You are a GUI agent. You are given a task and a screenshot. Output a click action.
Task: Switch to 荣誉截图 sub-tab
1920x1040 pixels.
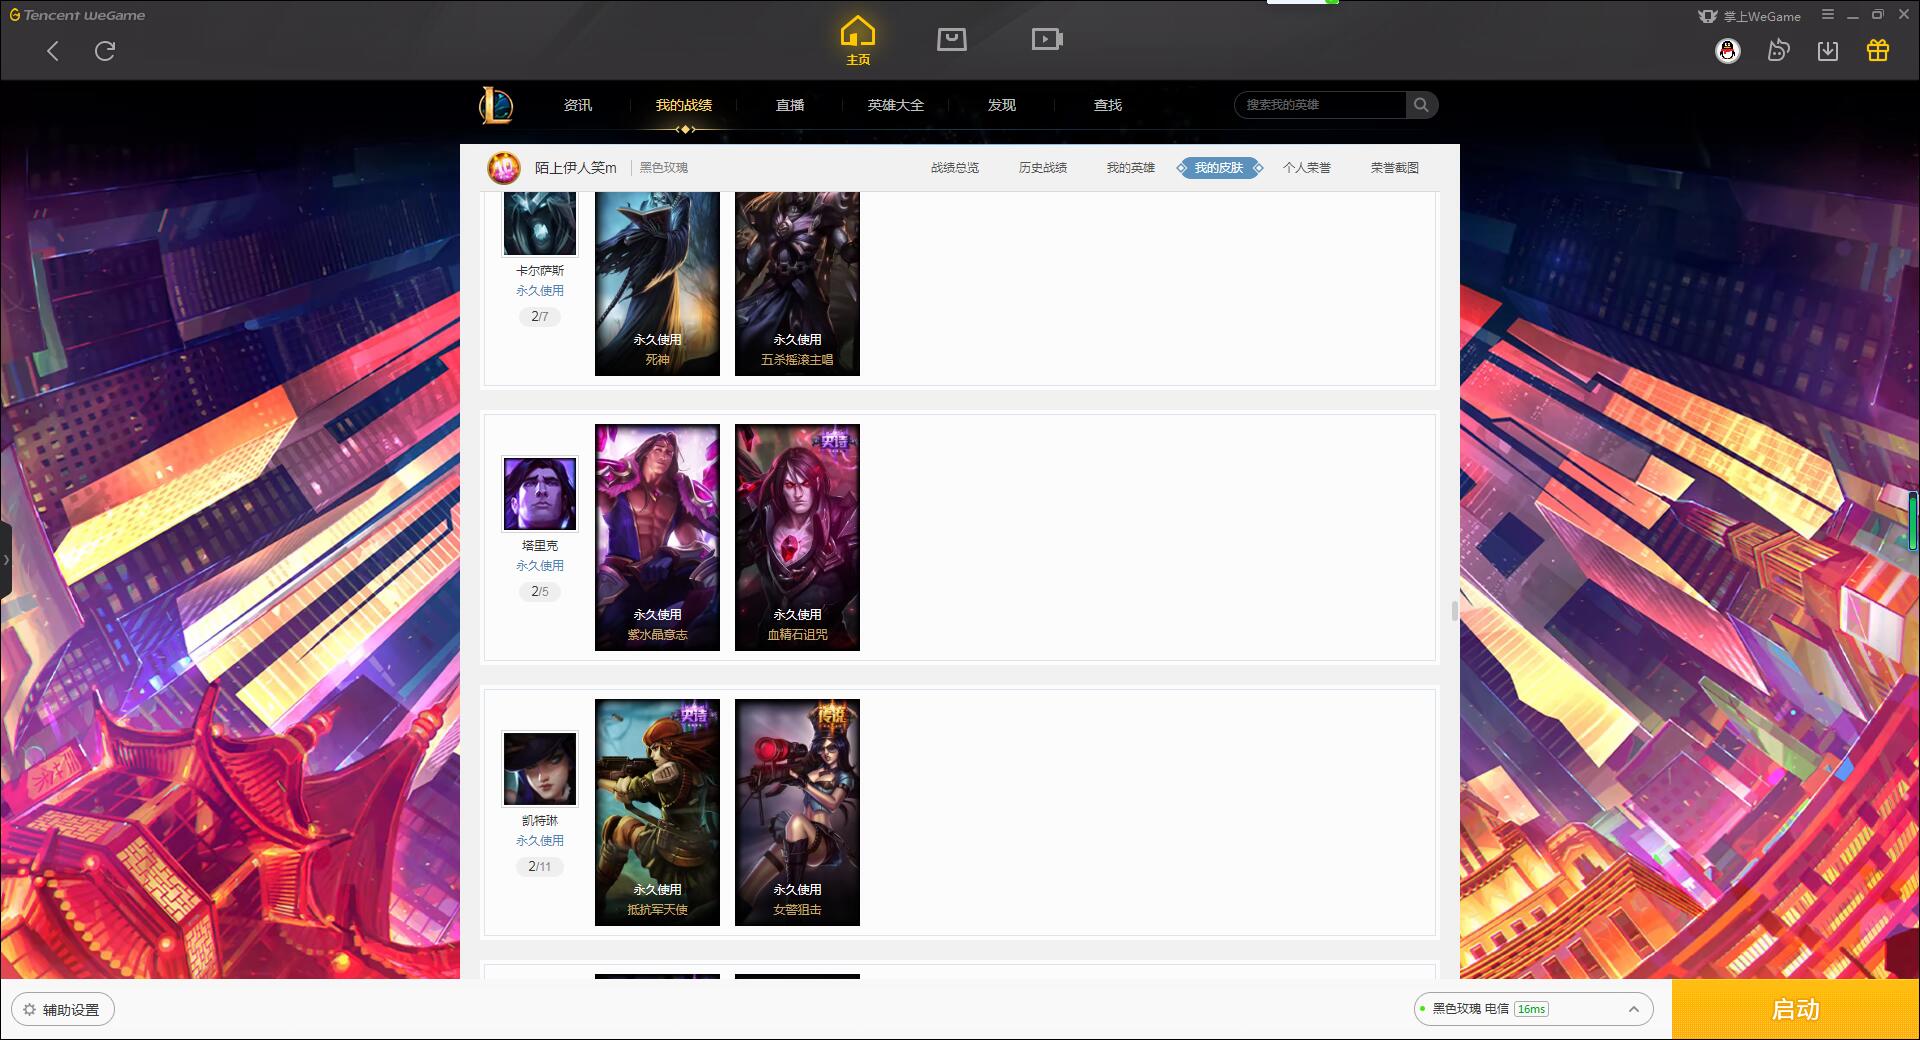coord(1395,168)
